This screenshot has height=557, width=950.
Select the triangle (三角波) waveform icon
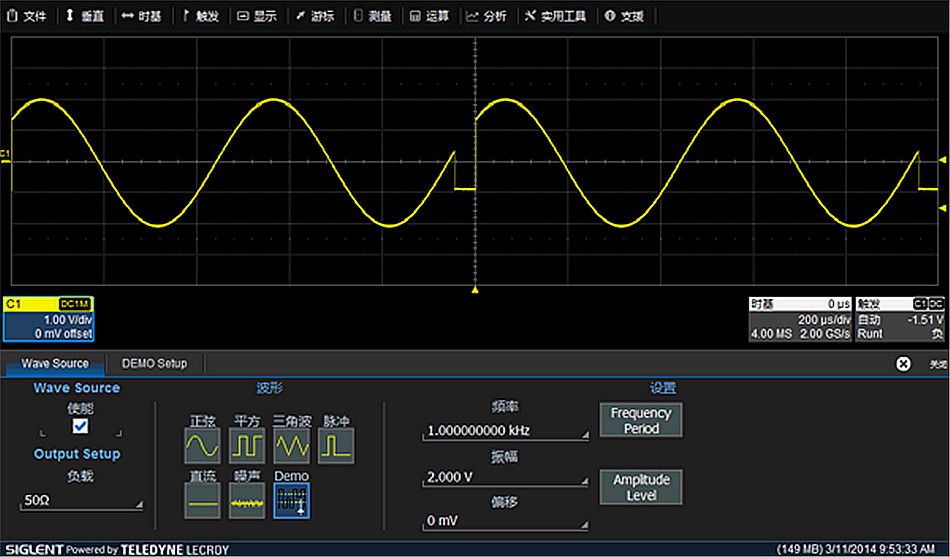pyautogui.click(x=291, y=445)
